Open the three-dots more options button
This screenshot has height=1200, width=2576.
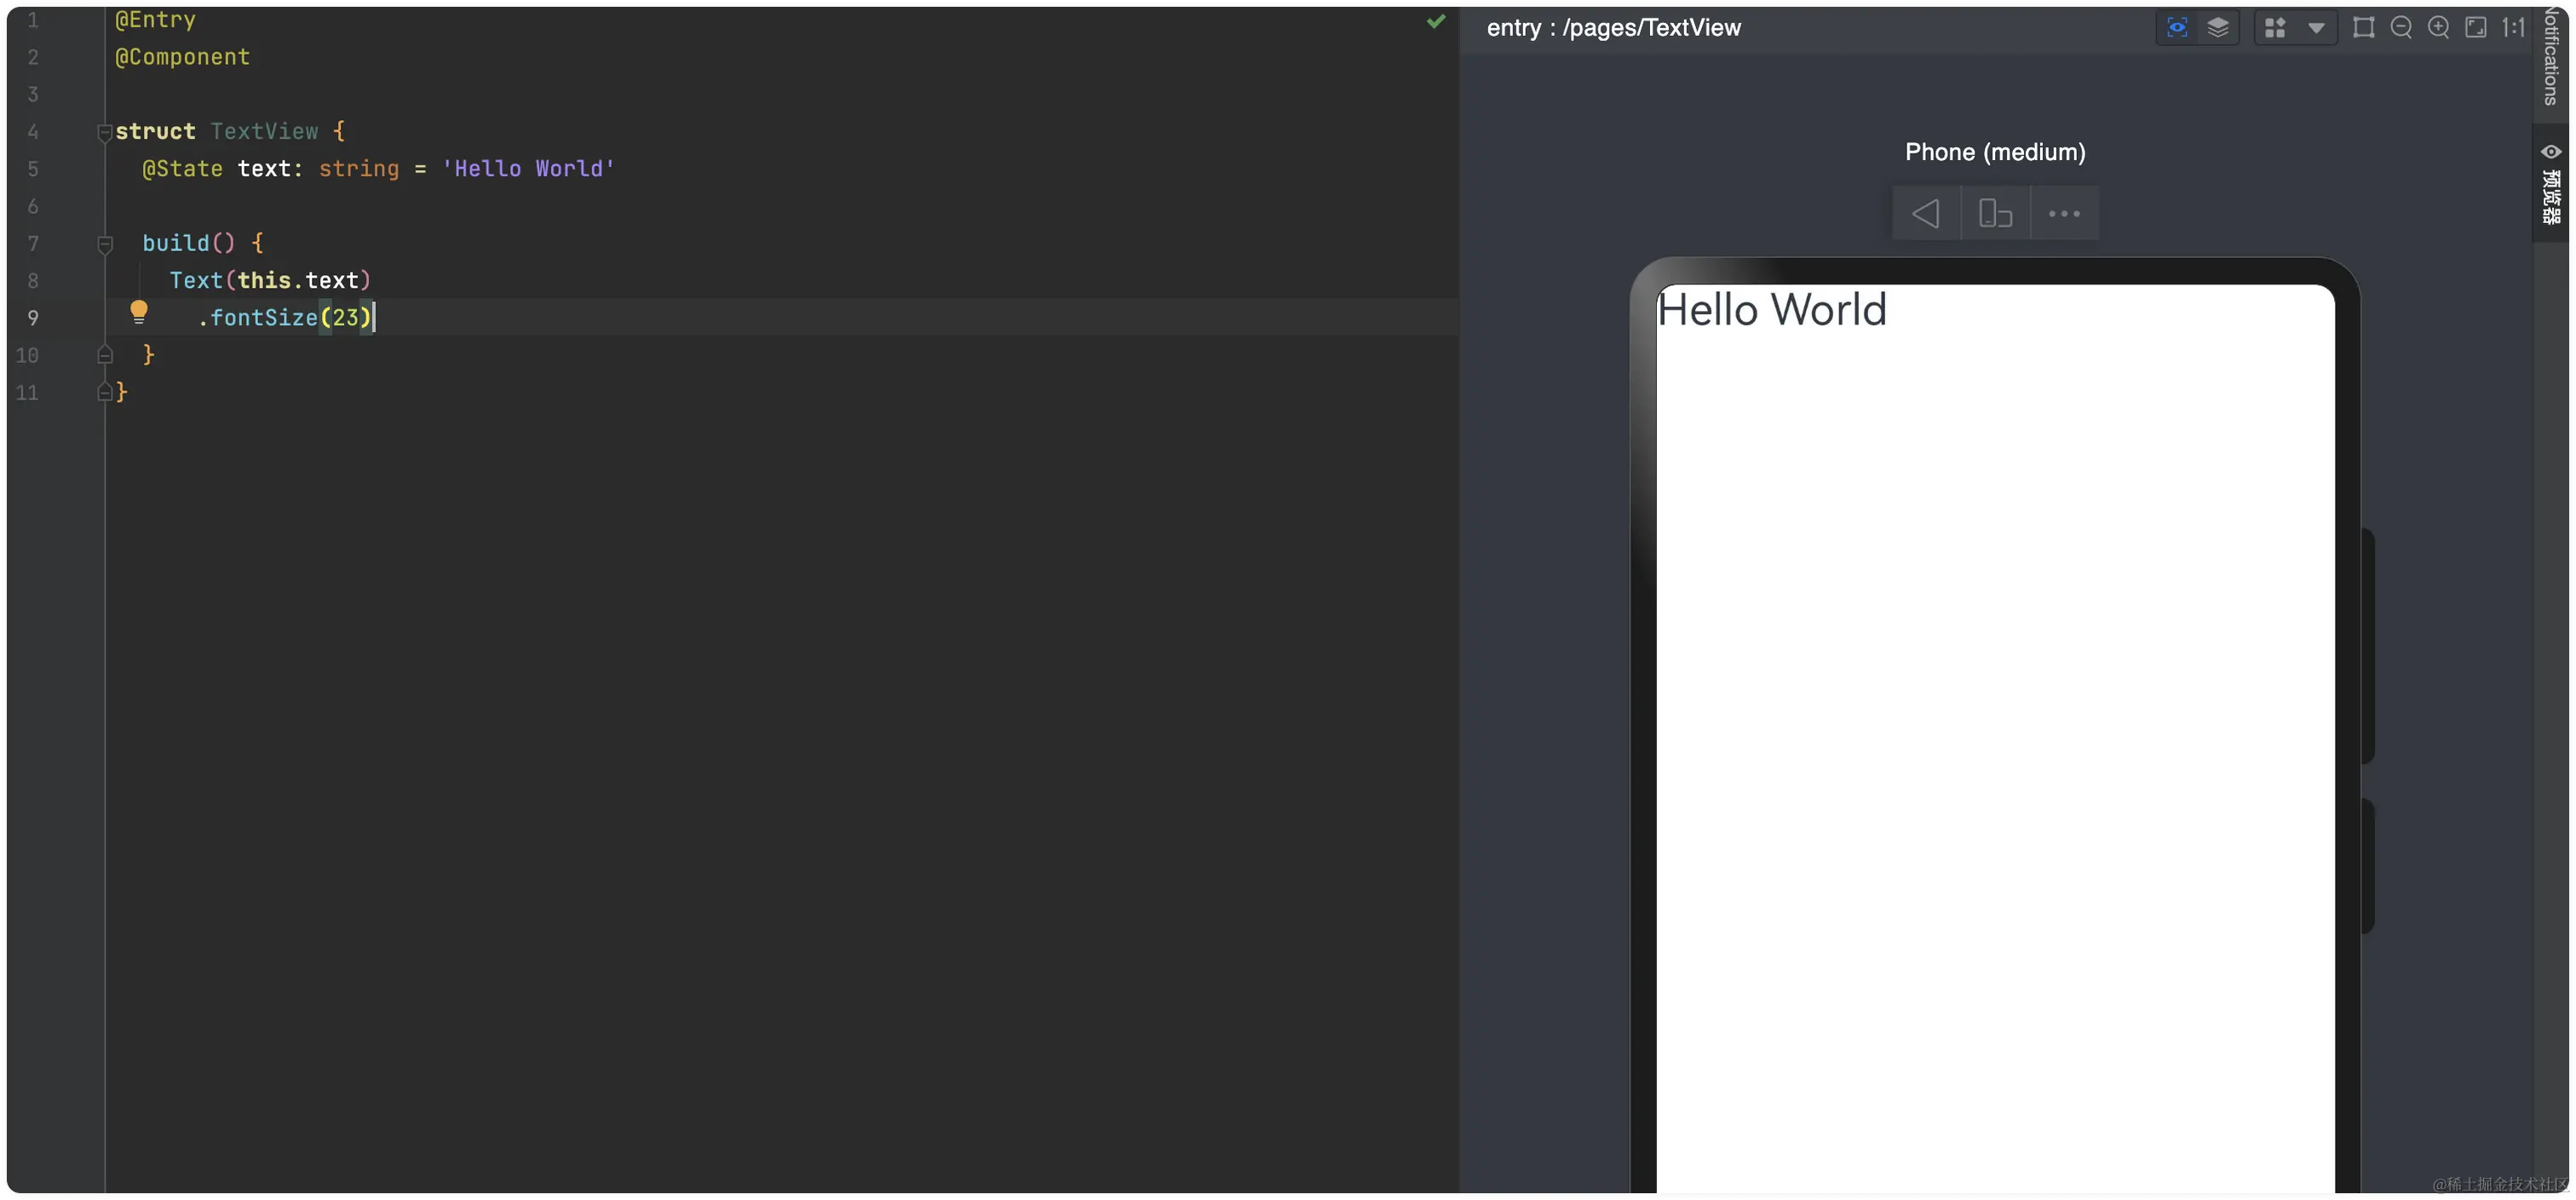pos(2064,213)
